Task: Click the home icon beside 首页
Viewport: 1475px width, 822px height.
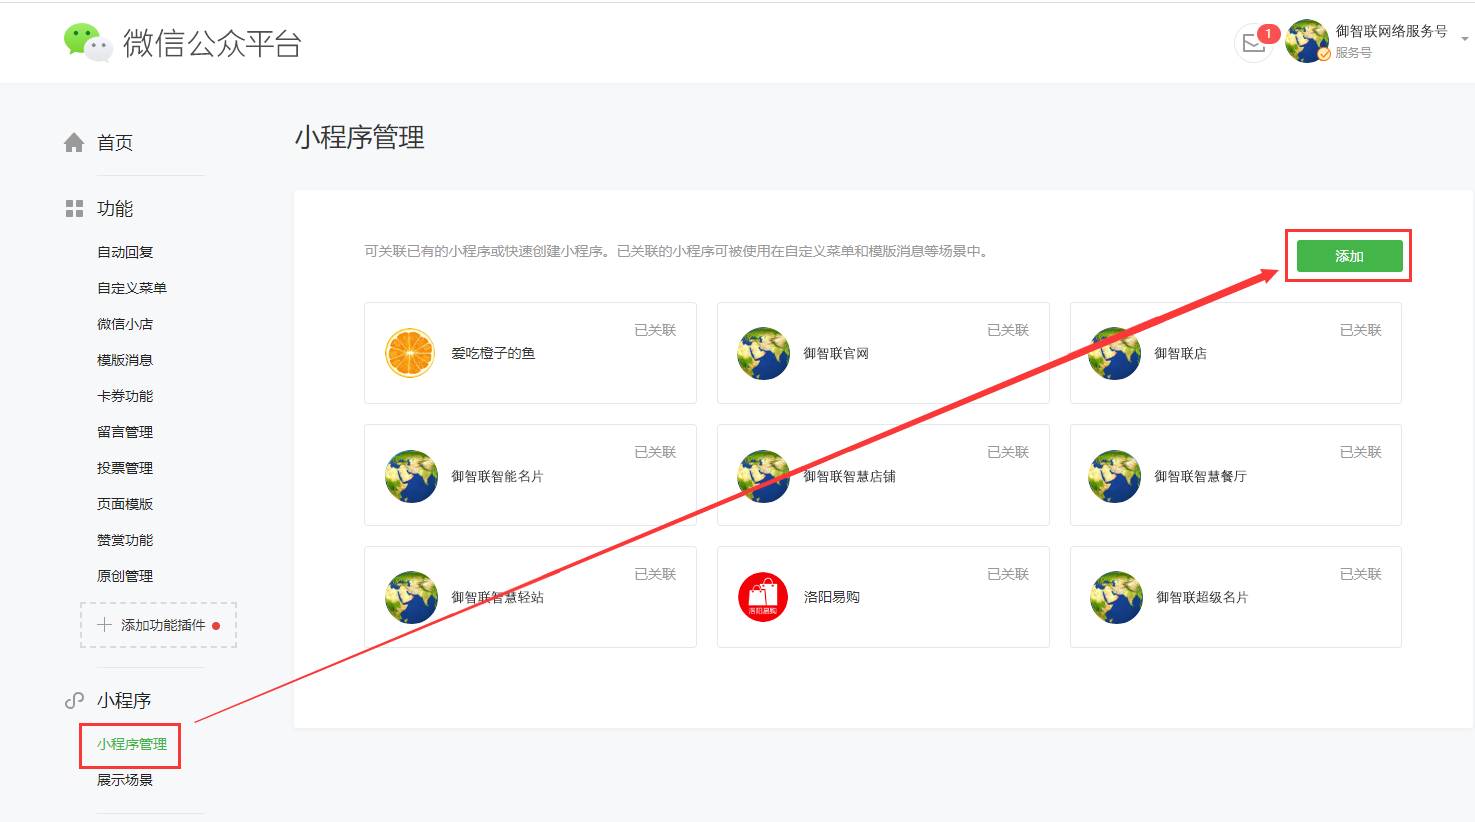Action: (x=74, y=143)
